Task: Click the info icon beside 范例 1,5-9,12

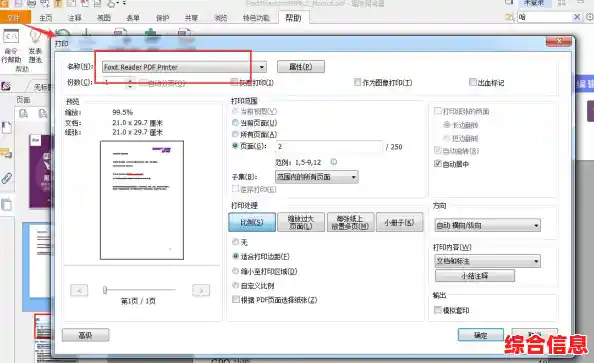Action: (x=333, y=162)
